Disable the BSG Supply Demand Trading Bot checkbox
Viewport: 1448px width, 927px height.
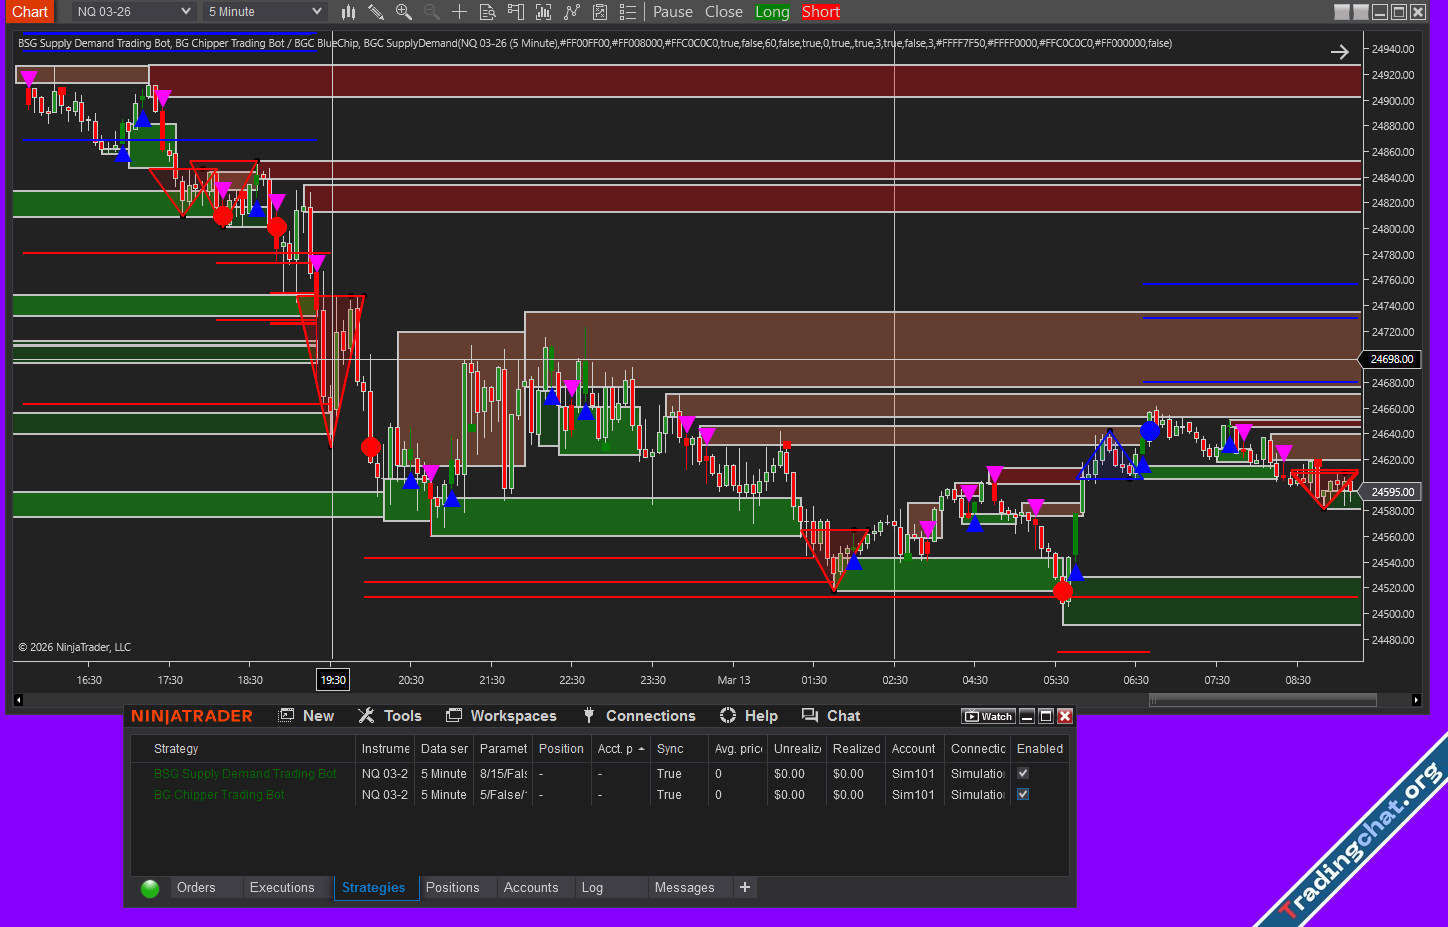coord(1023,773)
